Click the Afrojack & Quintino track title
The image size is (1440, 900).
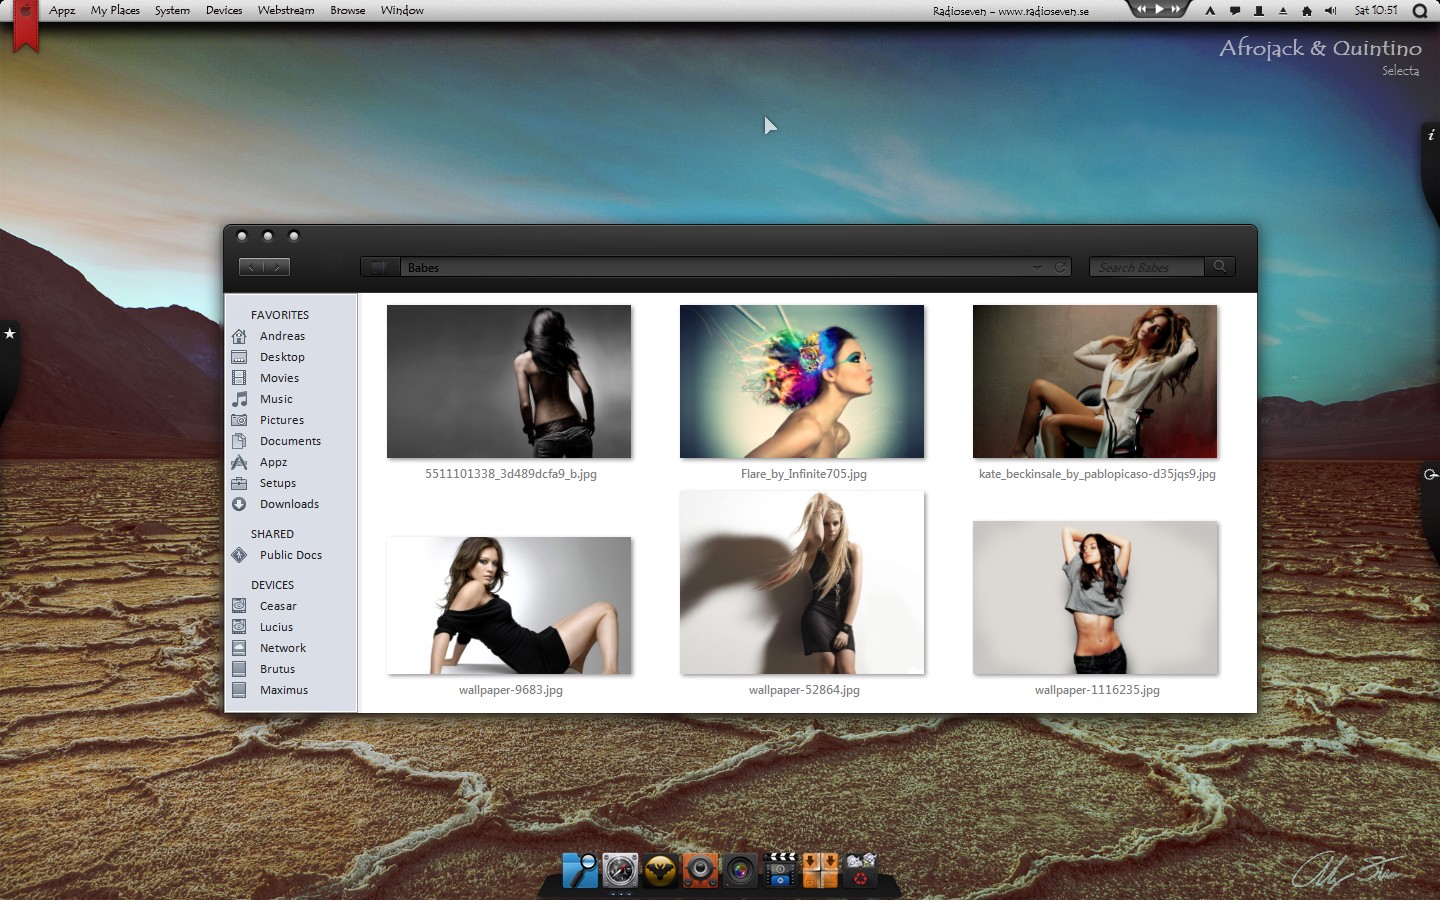(x=1320, y=48)
